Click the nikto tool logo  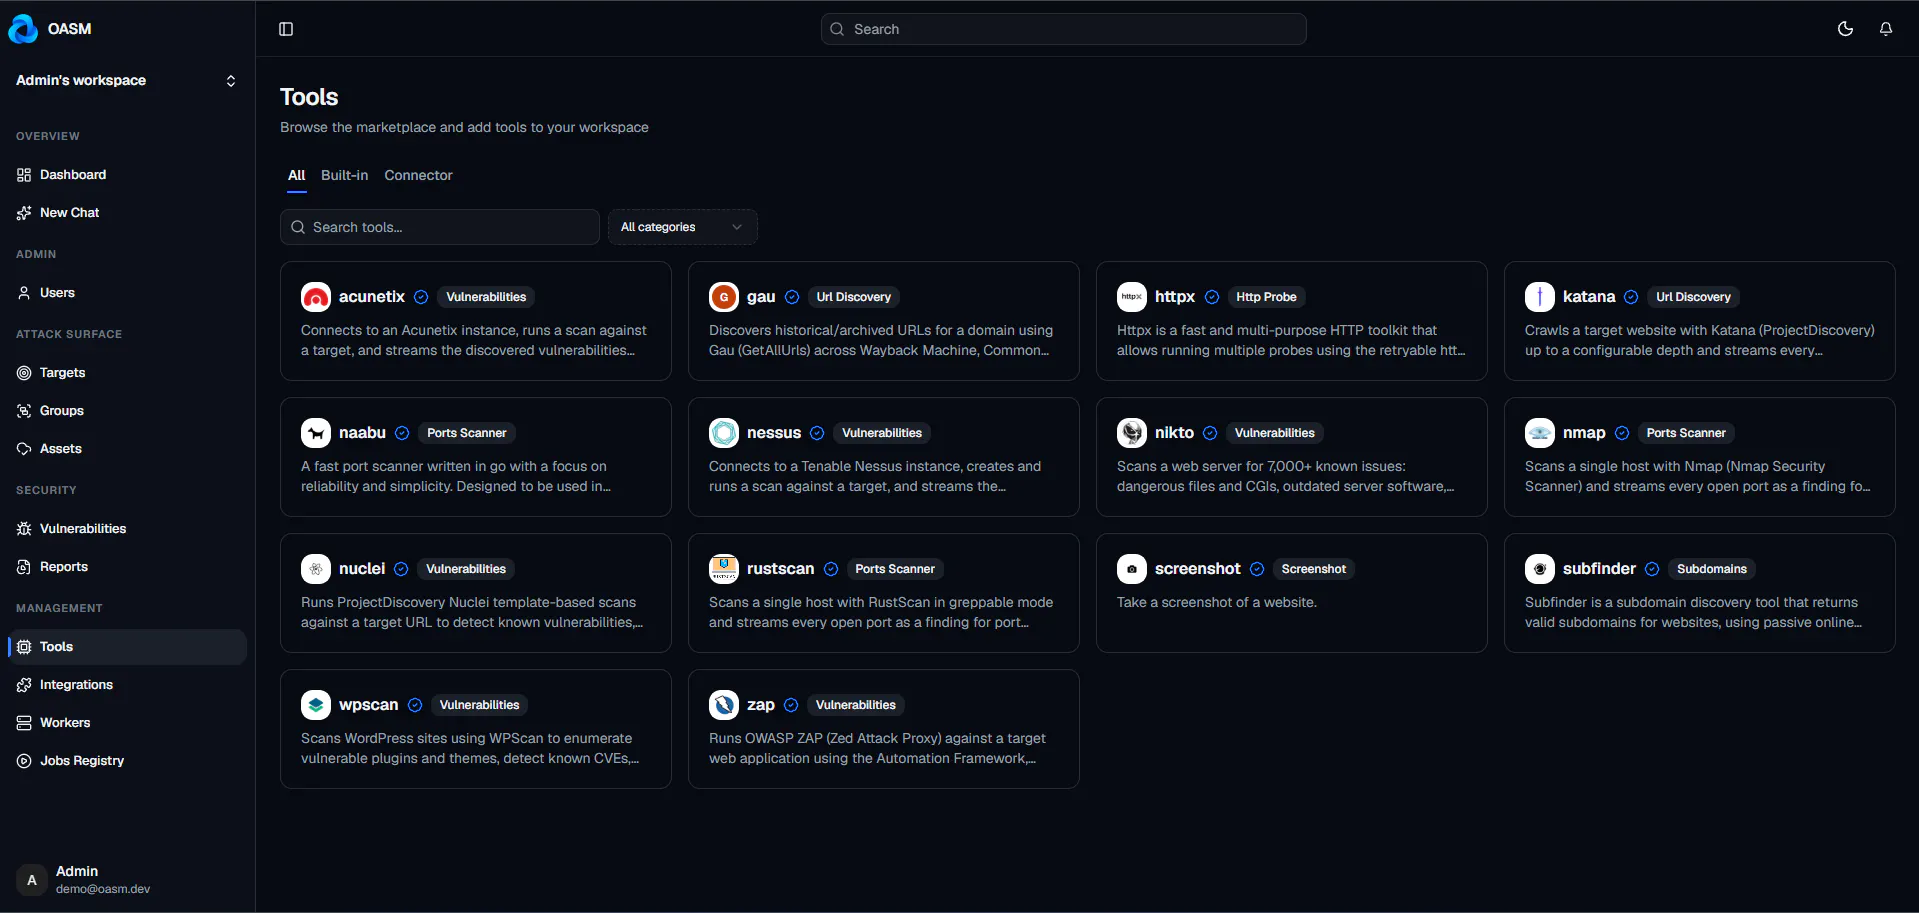coord(1132,433)
